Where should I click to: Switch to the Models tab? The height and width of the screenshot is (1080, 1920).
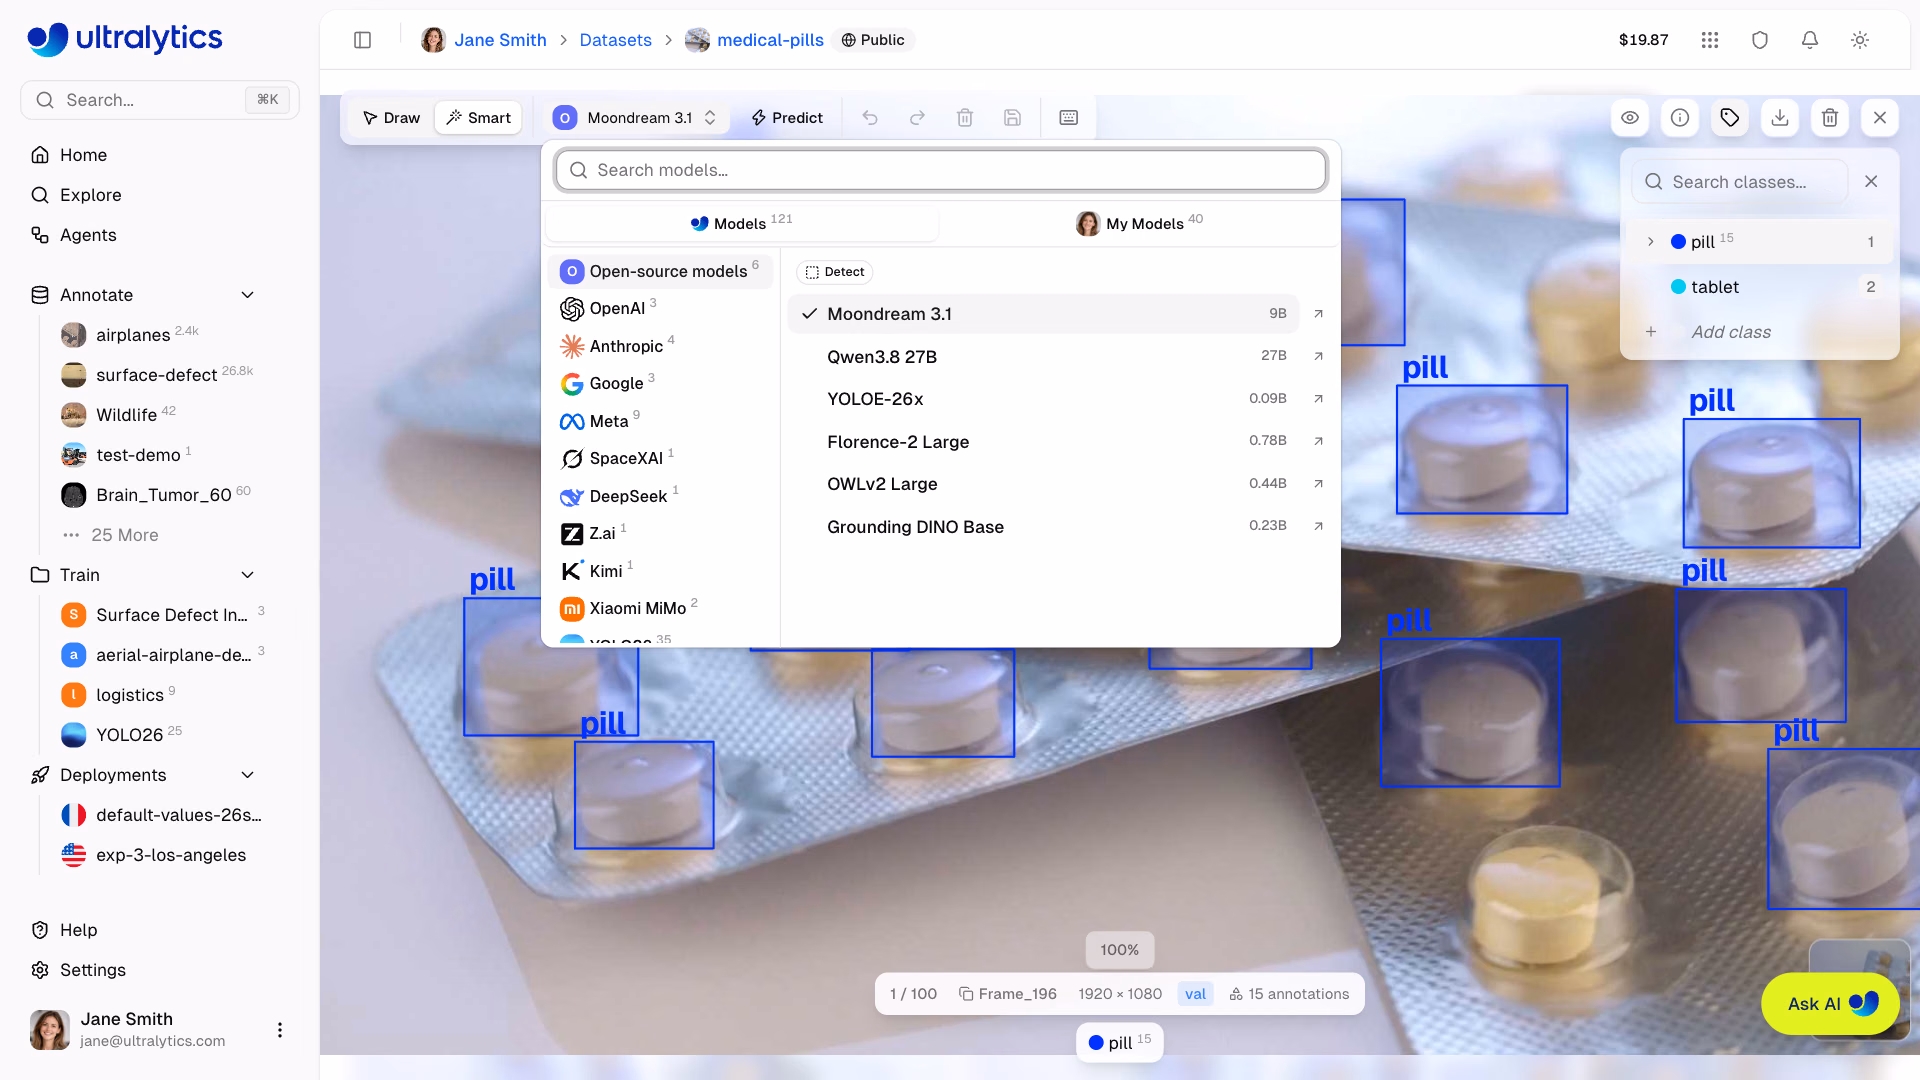click(741, 223)
